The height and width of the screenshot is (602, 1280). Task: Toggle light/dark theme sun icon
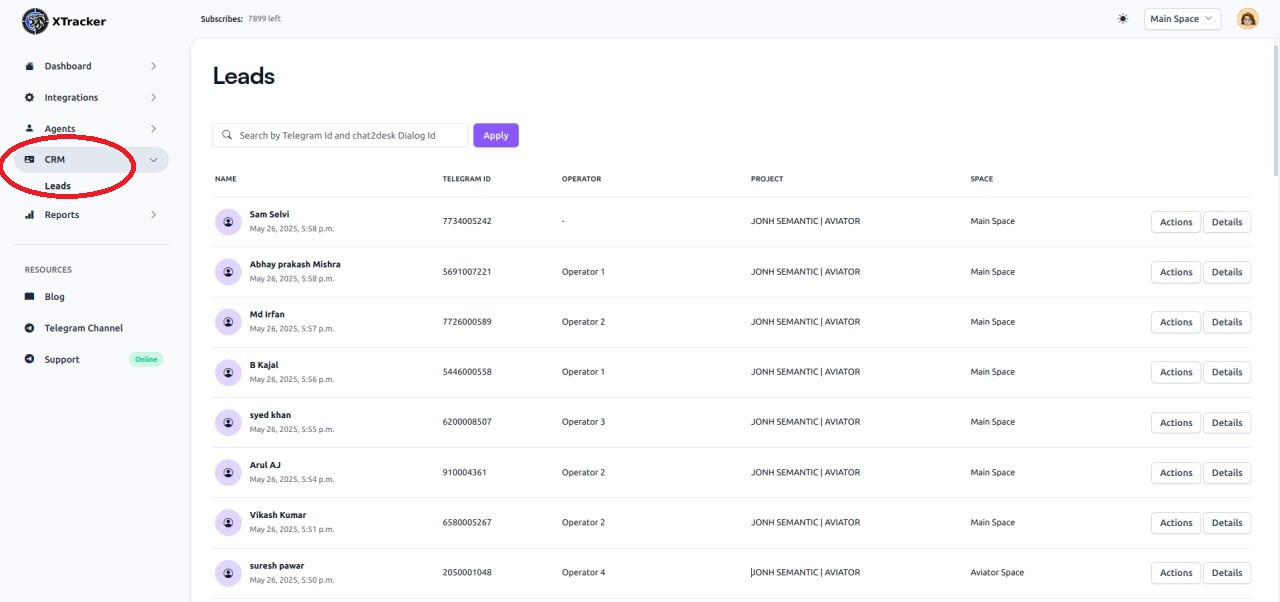click(1123, 19)
